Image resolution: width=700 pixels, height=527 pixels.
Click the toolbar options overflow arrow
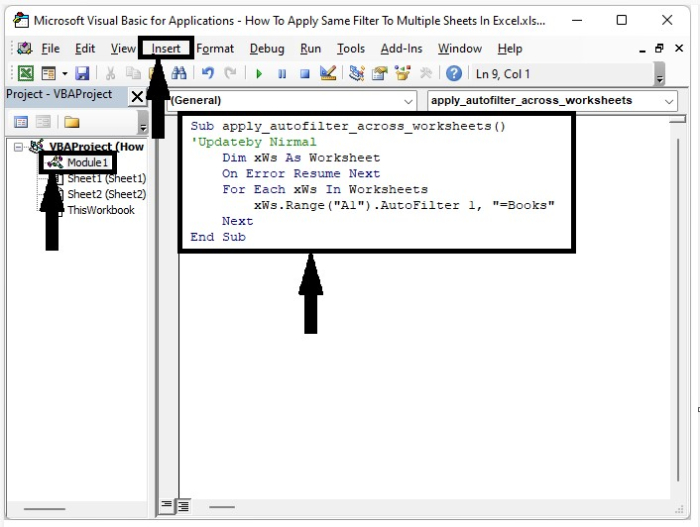(660, 74)
